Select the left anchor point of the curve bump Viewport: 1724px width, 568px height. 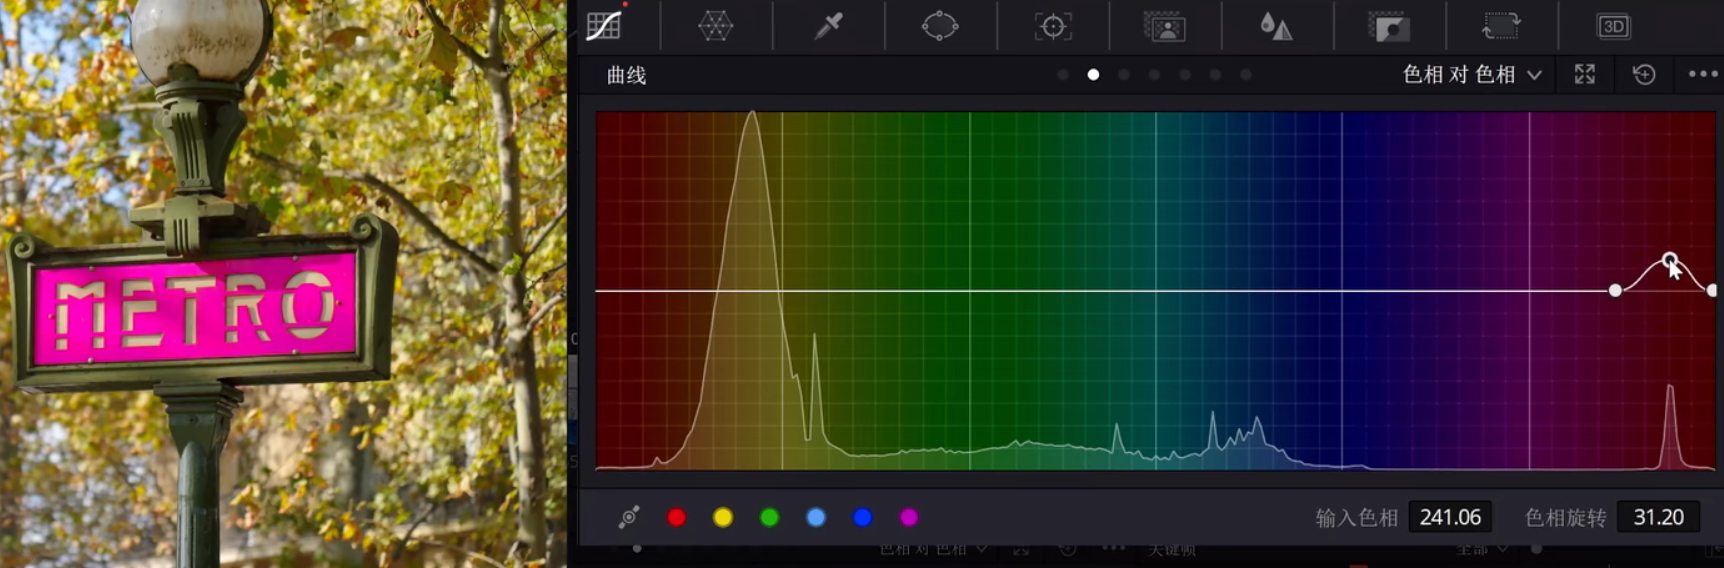tap(1615, 290)
